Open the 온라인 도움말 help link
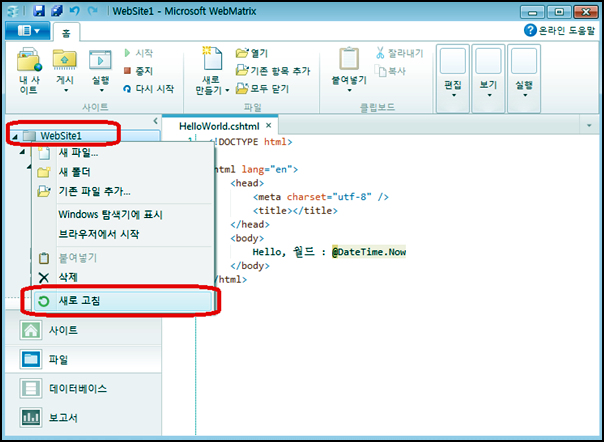The height and width of the screenshot is (442, 604). click(560, 30)
